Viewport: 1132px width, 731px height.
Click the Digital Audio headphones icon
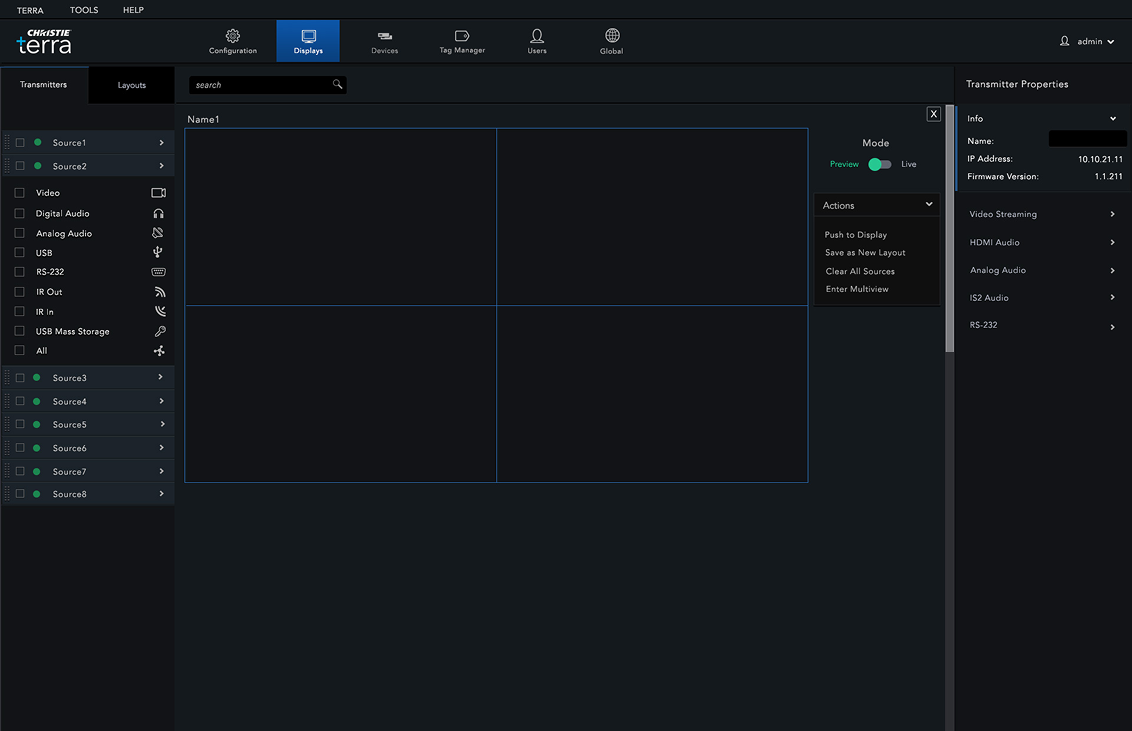157,212
